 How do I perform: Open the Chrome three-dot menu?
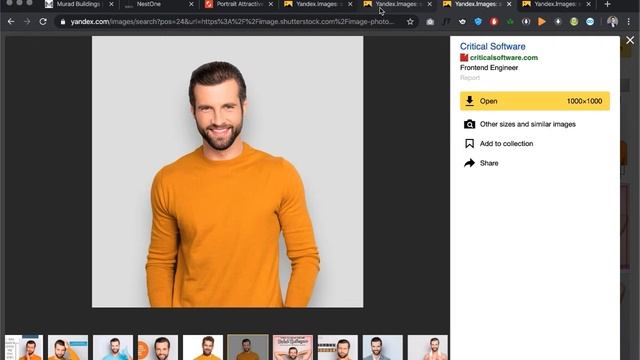[629, 22]
